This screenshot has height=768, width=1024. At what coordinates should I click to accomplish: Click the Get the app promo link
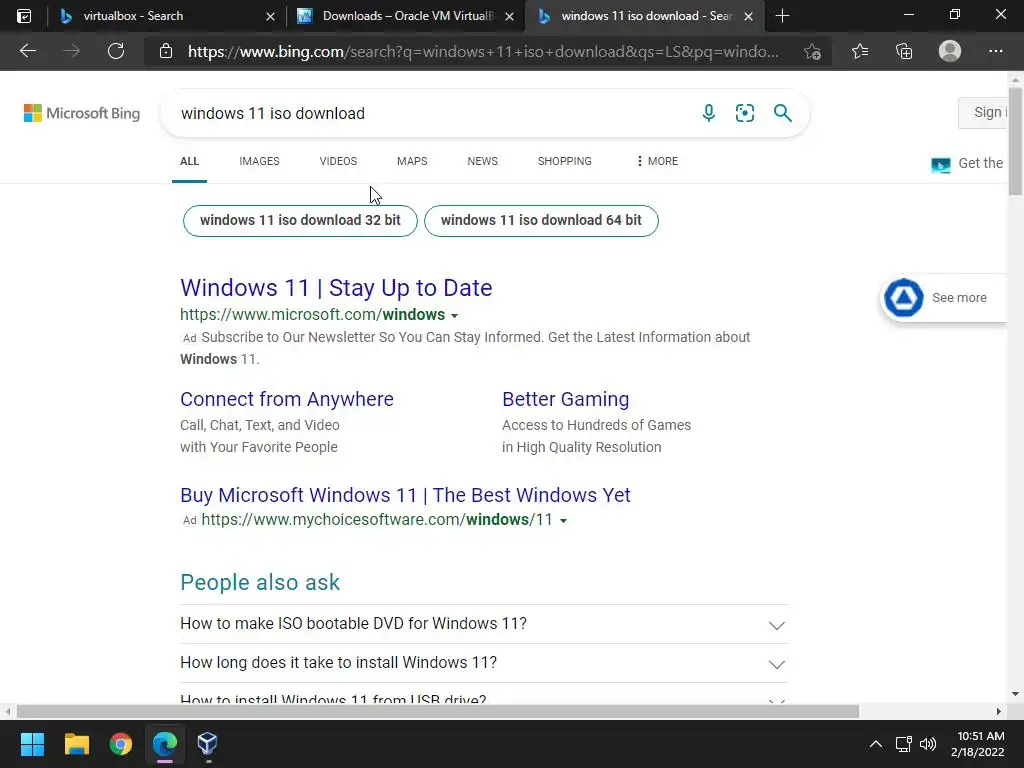969,164
